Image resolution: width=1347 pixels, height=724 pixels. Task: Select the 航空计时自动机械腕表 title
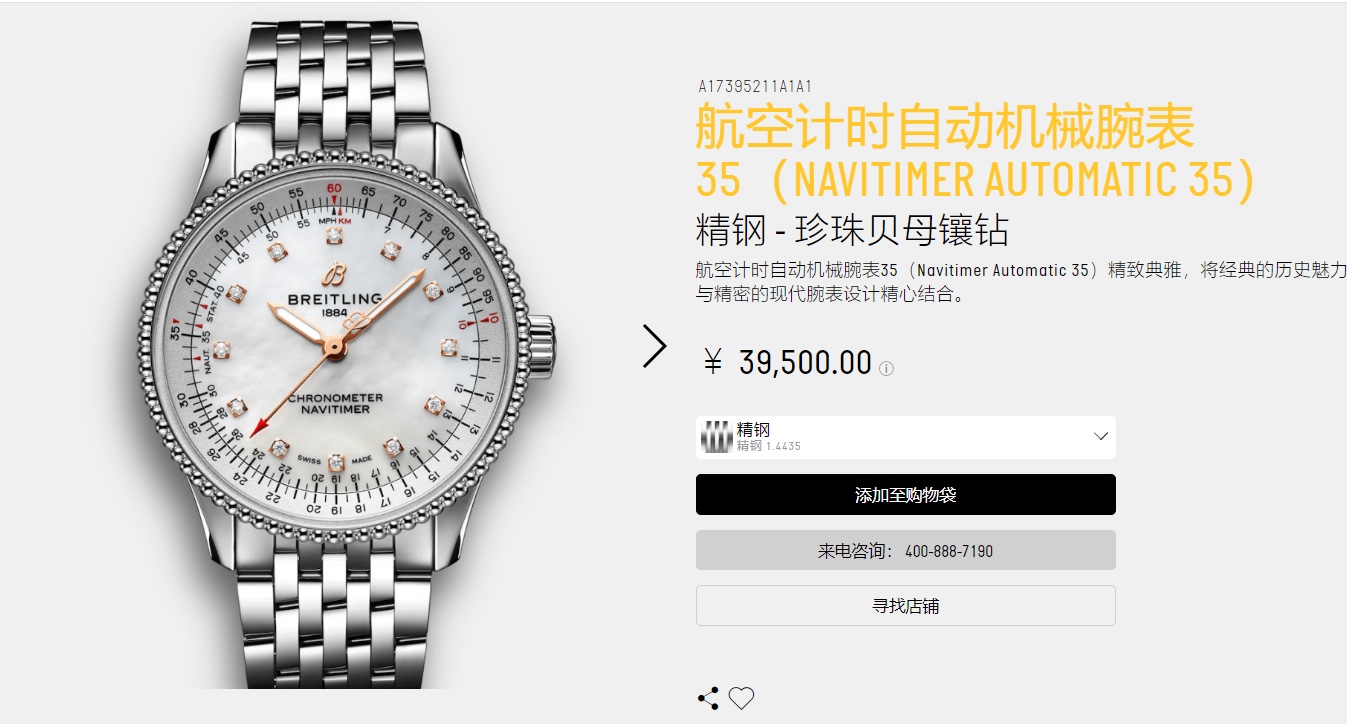click(946, 127)
